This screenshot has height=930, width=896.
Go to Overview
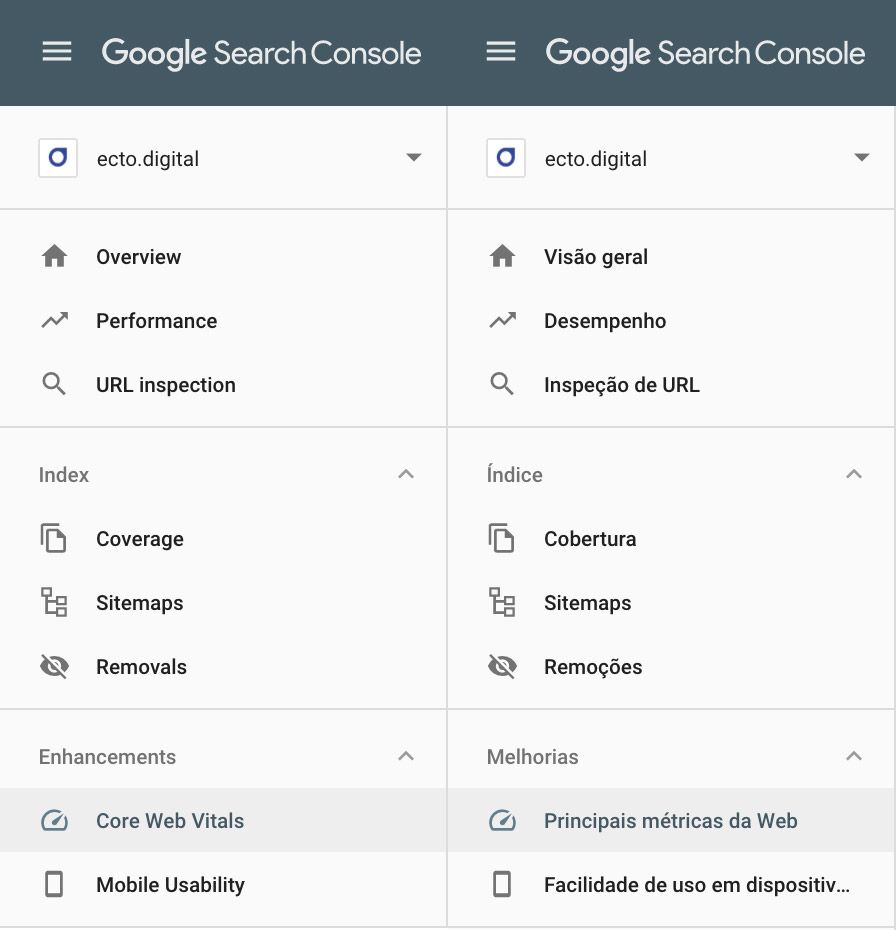point(138,257)
